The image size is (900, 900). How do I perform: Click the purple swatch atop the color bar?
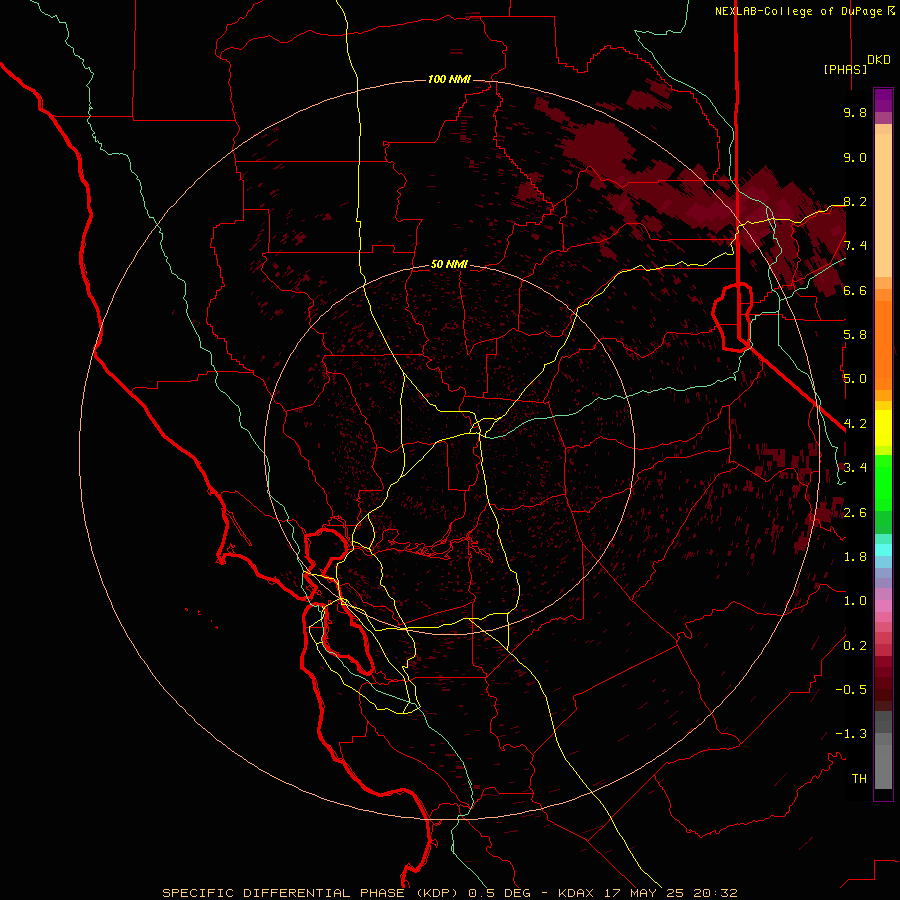(883, 100)
